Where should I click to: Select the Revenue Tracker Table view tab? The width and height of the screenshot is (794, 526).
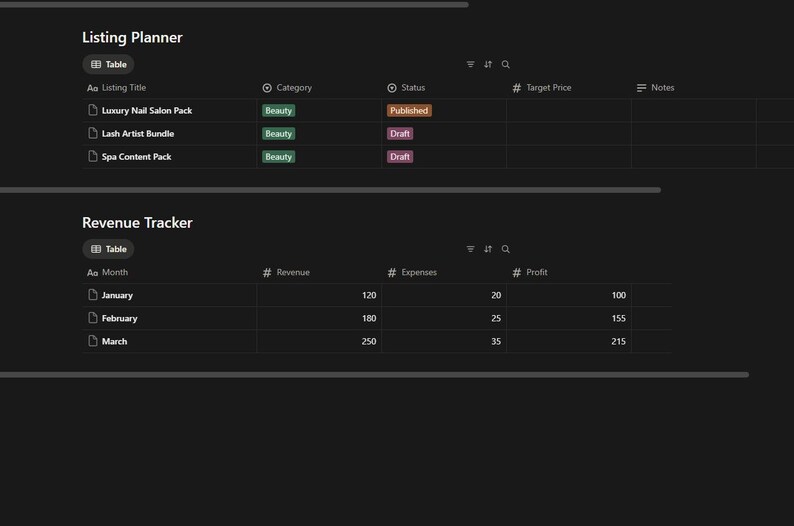(108, 249)
